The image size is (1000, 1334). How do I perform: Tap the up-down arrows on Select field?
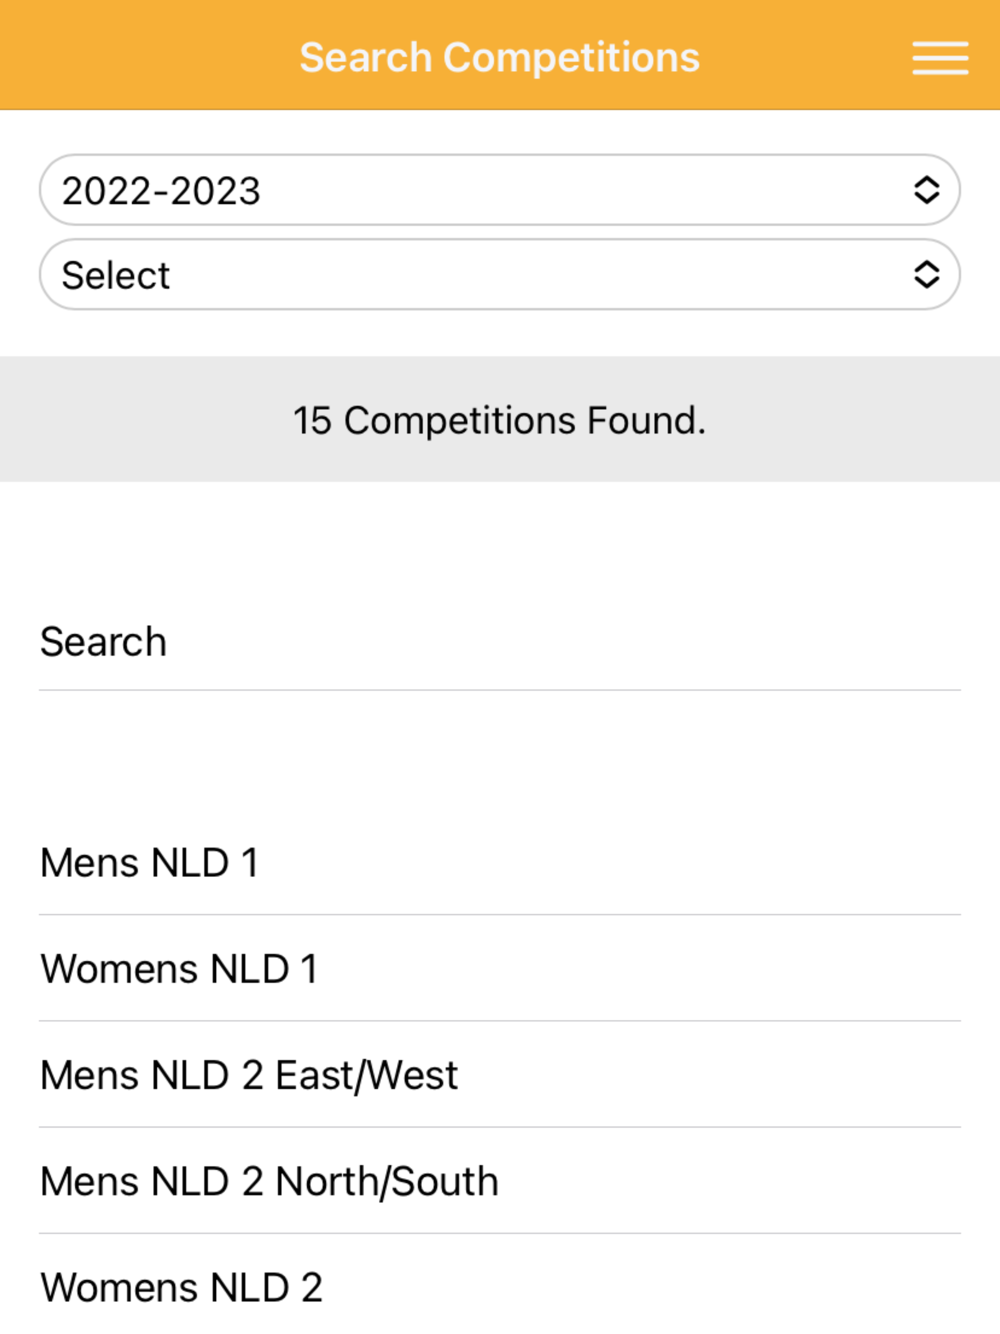point(927,274)
